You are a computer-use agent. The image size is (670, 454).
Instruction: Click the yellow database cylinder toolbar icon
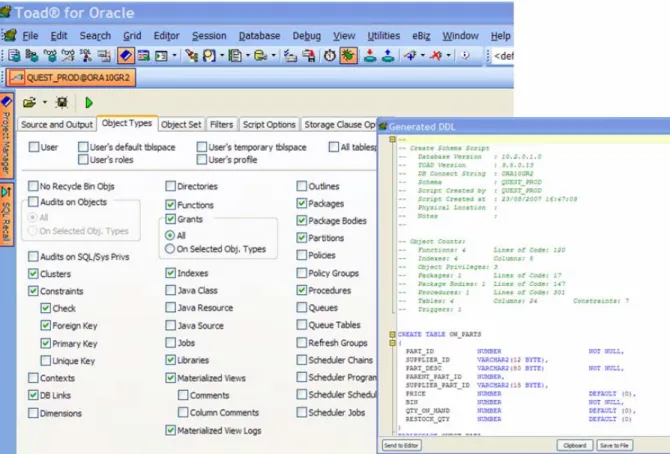coord(260,56)
